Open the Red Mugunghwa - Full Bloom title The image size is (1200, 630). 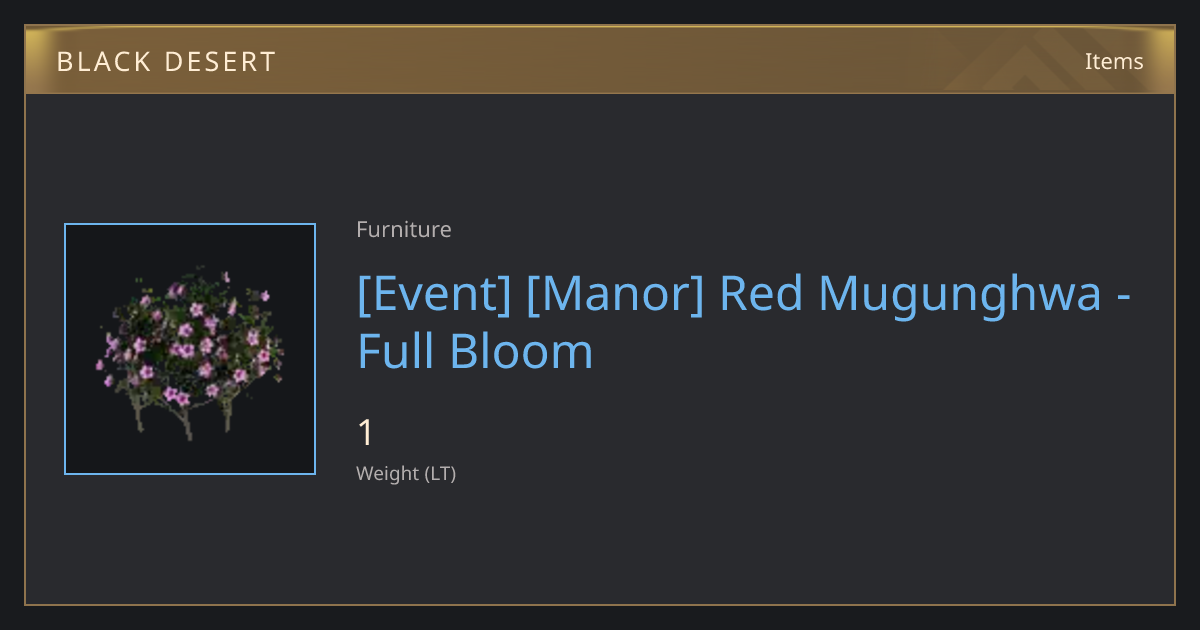pyautogui.click(x=745, y=322)
